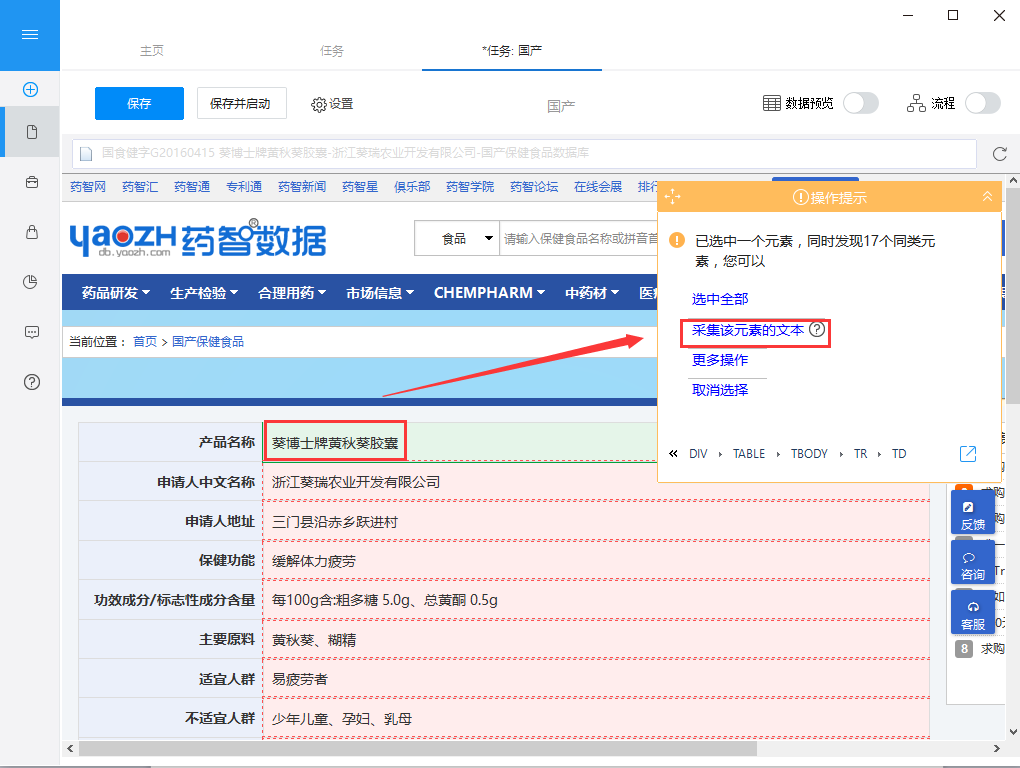
Task: Click the 黄秋葵、糊精 cell
Action: [x=596, y=640]
